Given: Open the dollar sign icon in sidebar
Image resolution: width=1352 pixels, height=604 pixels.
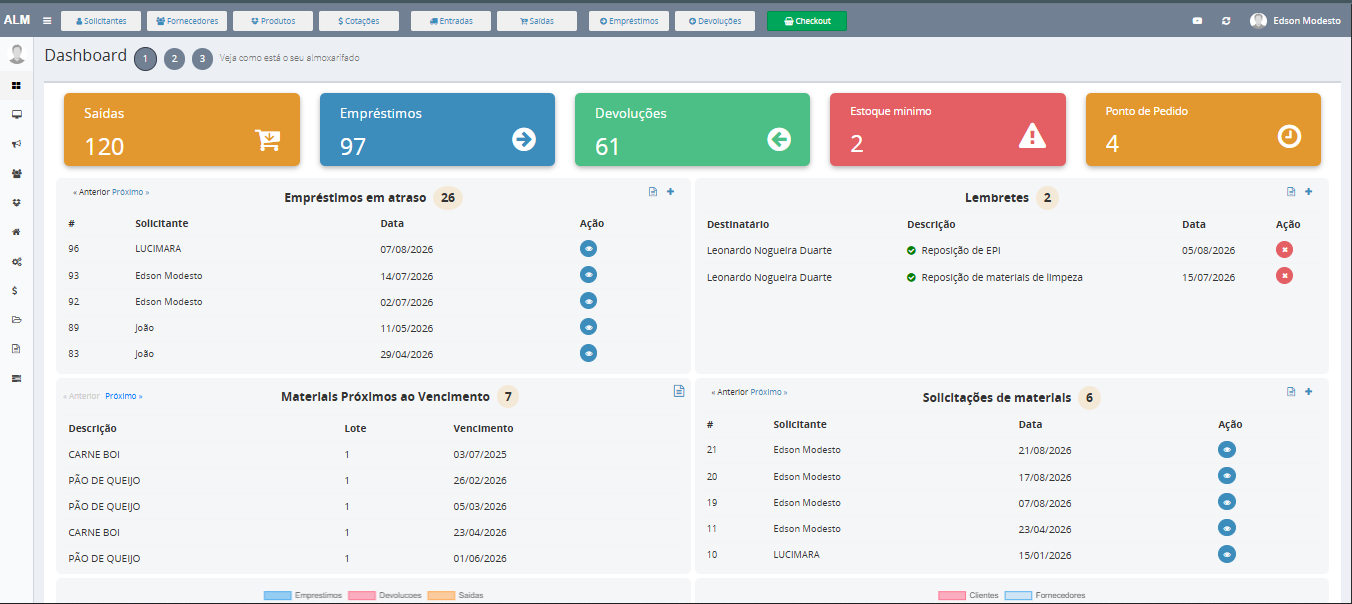Looking at the screenshot, I should point(16,290).
